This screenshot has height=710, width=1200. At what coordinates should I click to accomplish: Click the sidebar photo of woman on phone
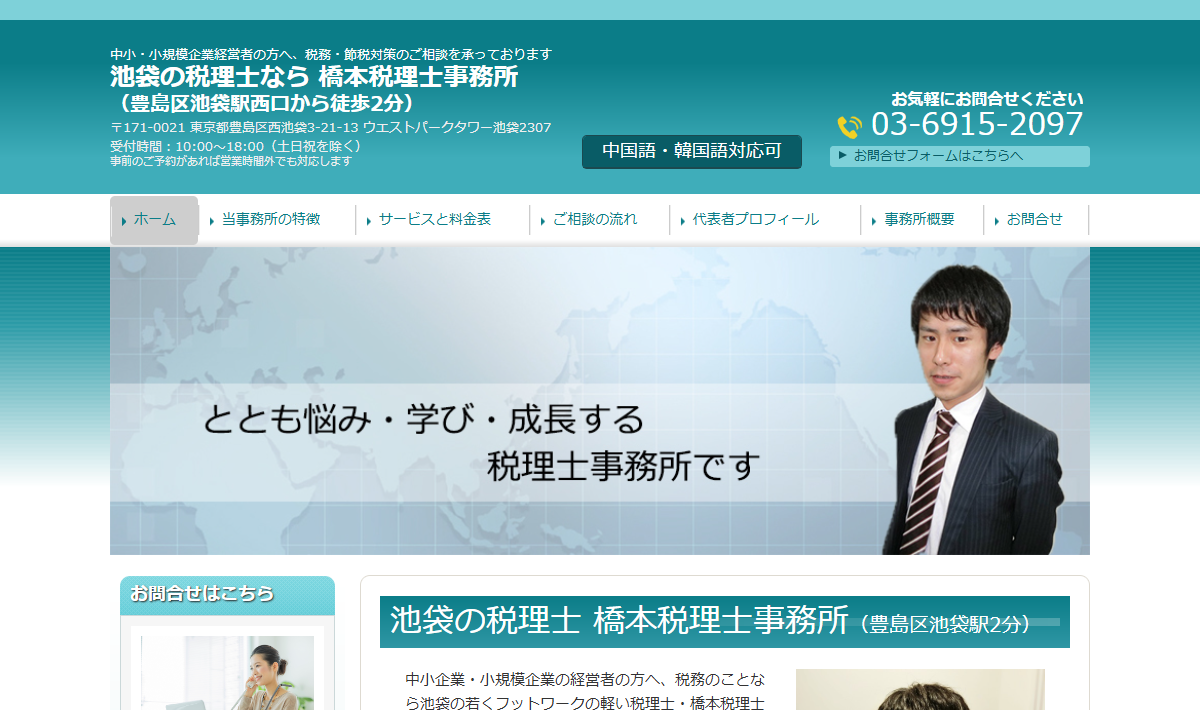(x=228, y=673)
